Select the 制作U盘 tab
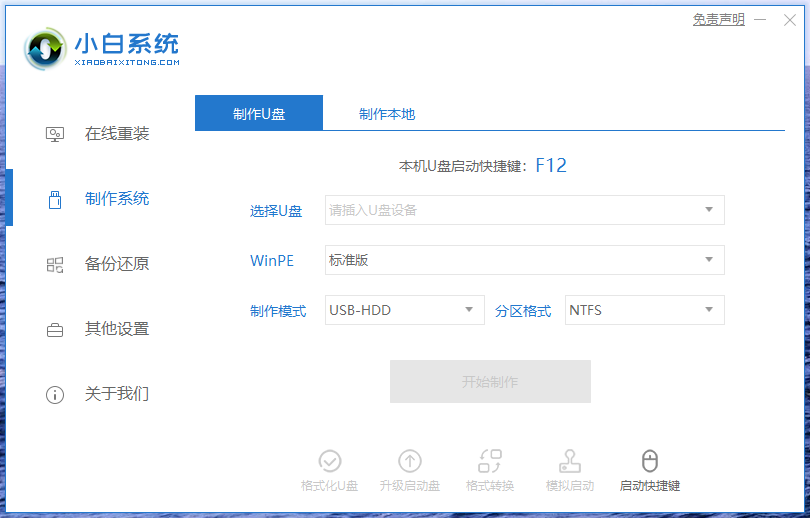810x518 pixels. (259, 114)
